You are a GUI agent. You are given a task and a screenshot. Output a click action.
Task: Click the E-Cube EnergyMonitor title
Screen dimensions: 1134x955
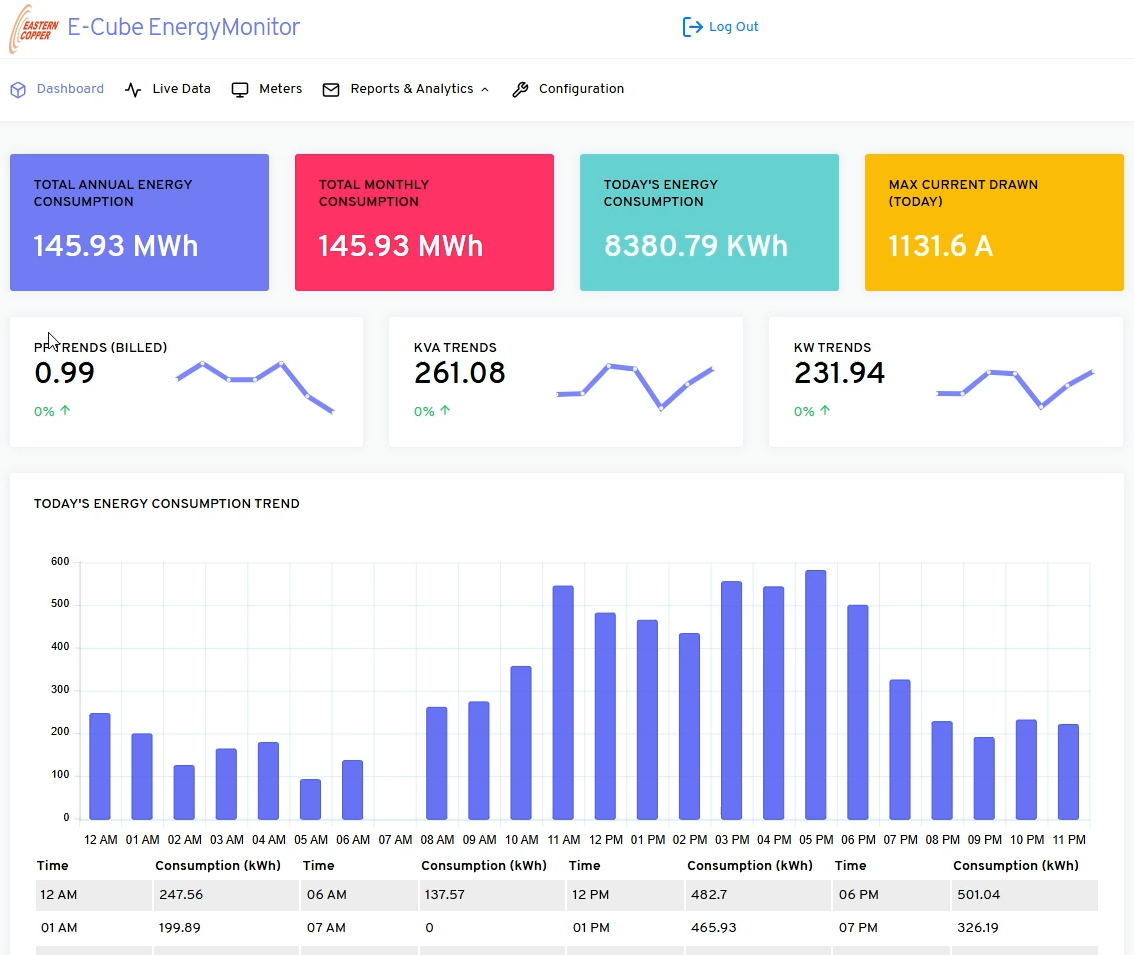(183, 27)
